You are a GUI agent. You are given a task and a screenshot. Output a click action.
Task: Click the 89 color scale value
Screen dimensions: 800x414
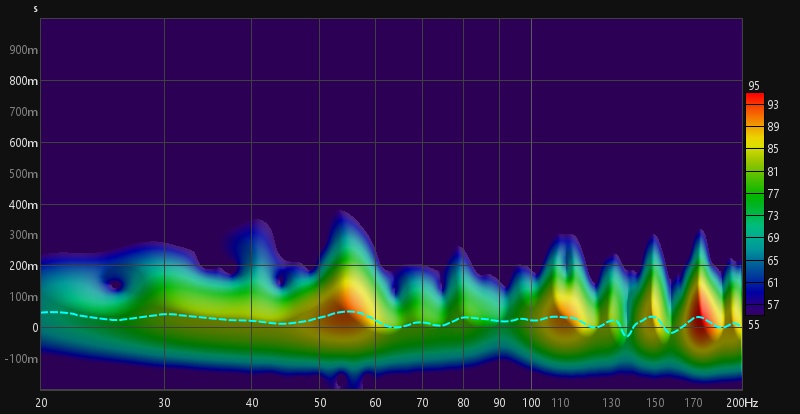(x=772, y=127)
